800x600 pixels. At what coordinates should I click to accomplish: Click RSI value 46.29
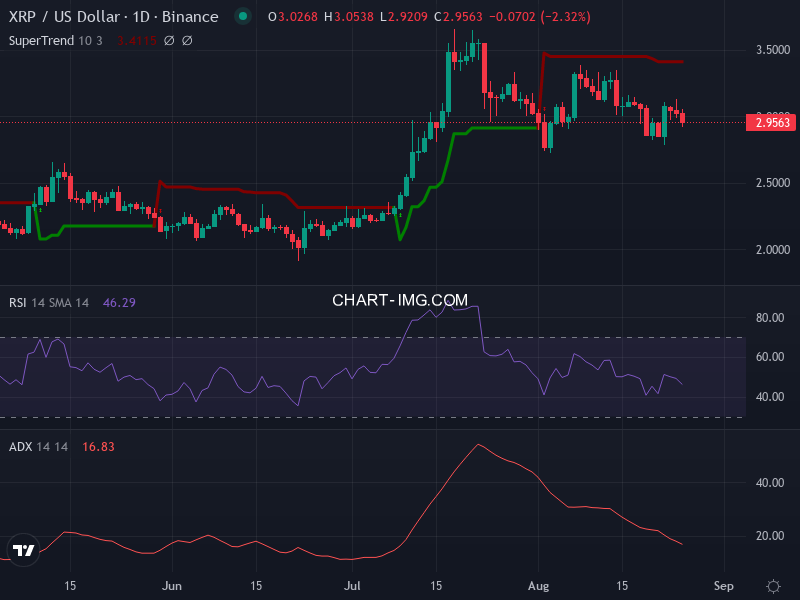119,303
